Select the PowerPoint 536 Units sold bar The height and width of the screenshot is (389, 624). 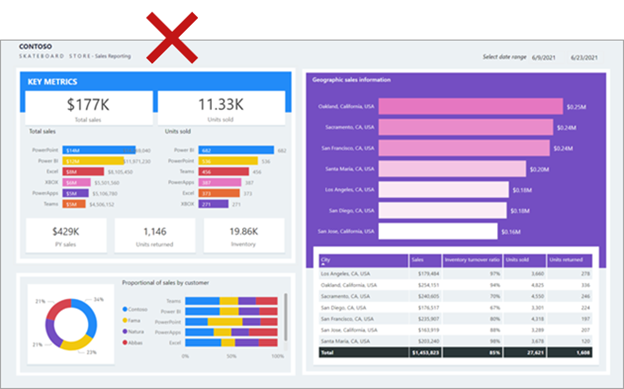[x=228, y=161]
